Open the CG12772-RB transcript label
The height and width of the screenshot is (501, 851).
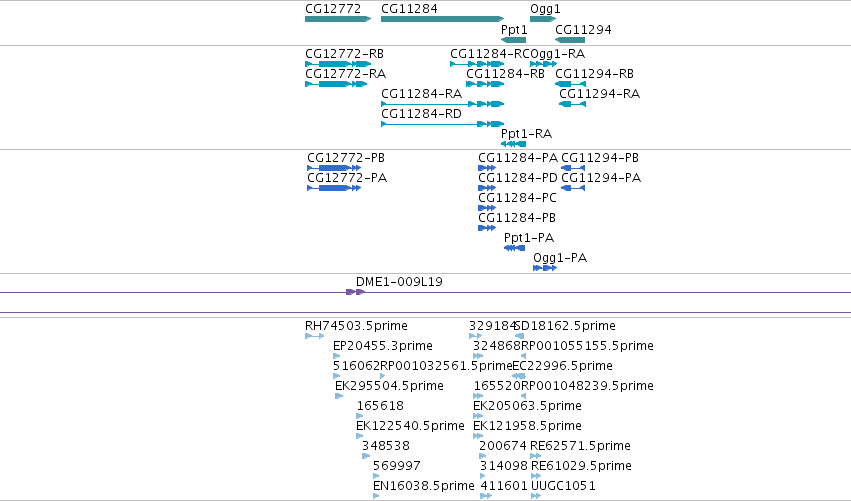tap(344, 54)
